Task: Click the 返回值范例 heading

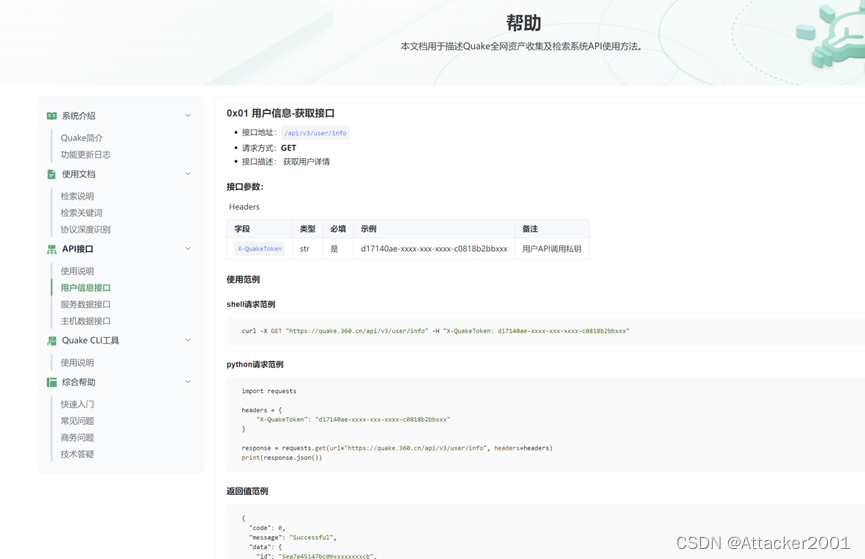Action: [247, 492]
